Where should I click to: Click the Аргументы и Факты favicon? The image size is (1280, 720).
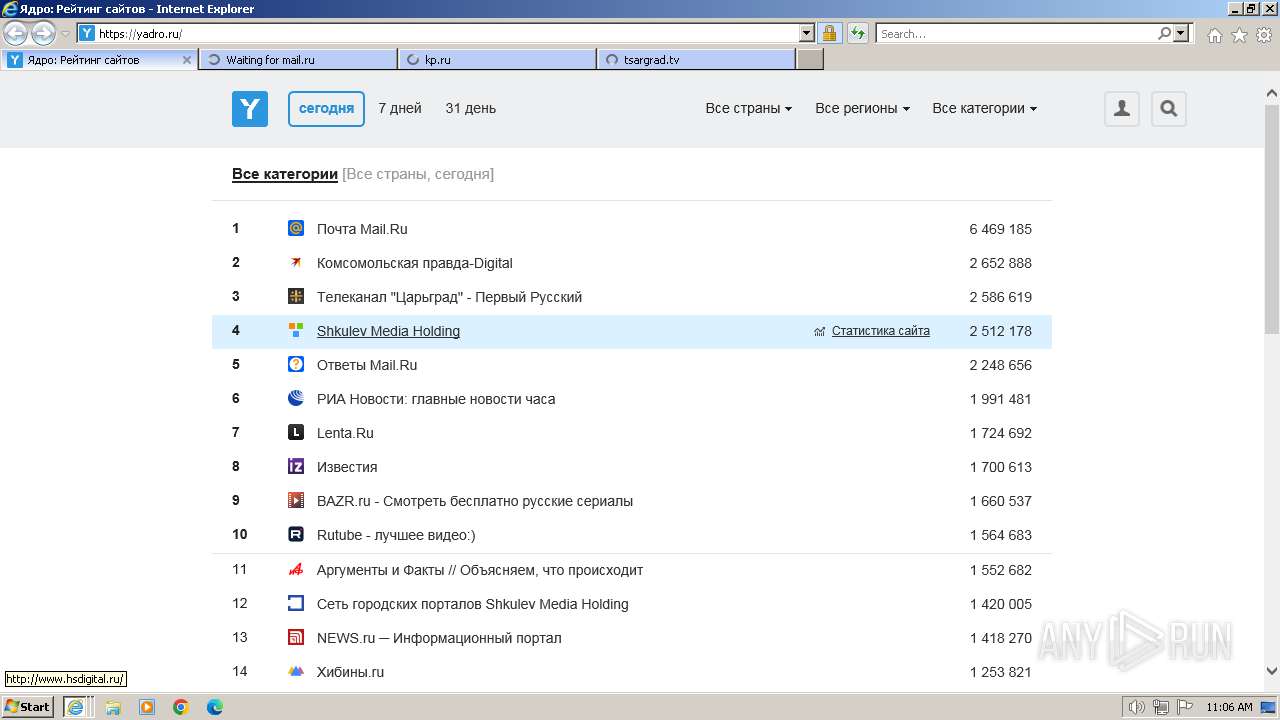(x=296, y=569)
